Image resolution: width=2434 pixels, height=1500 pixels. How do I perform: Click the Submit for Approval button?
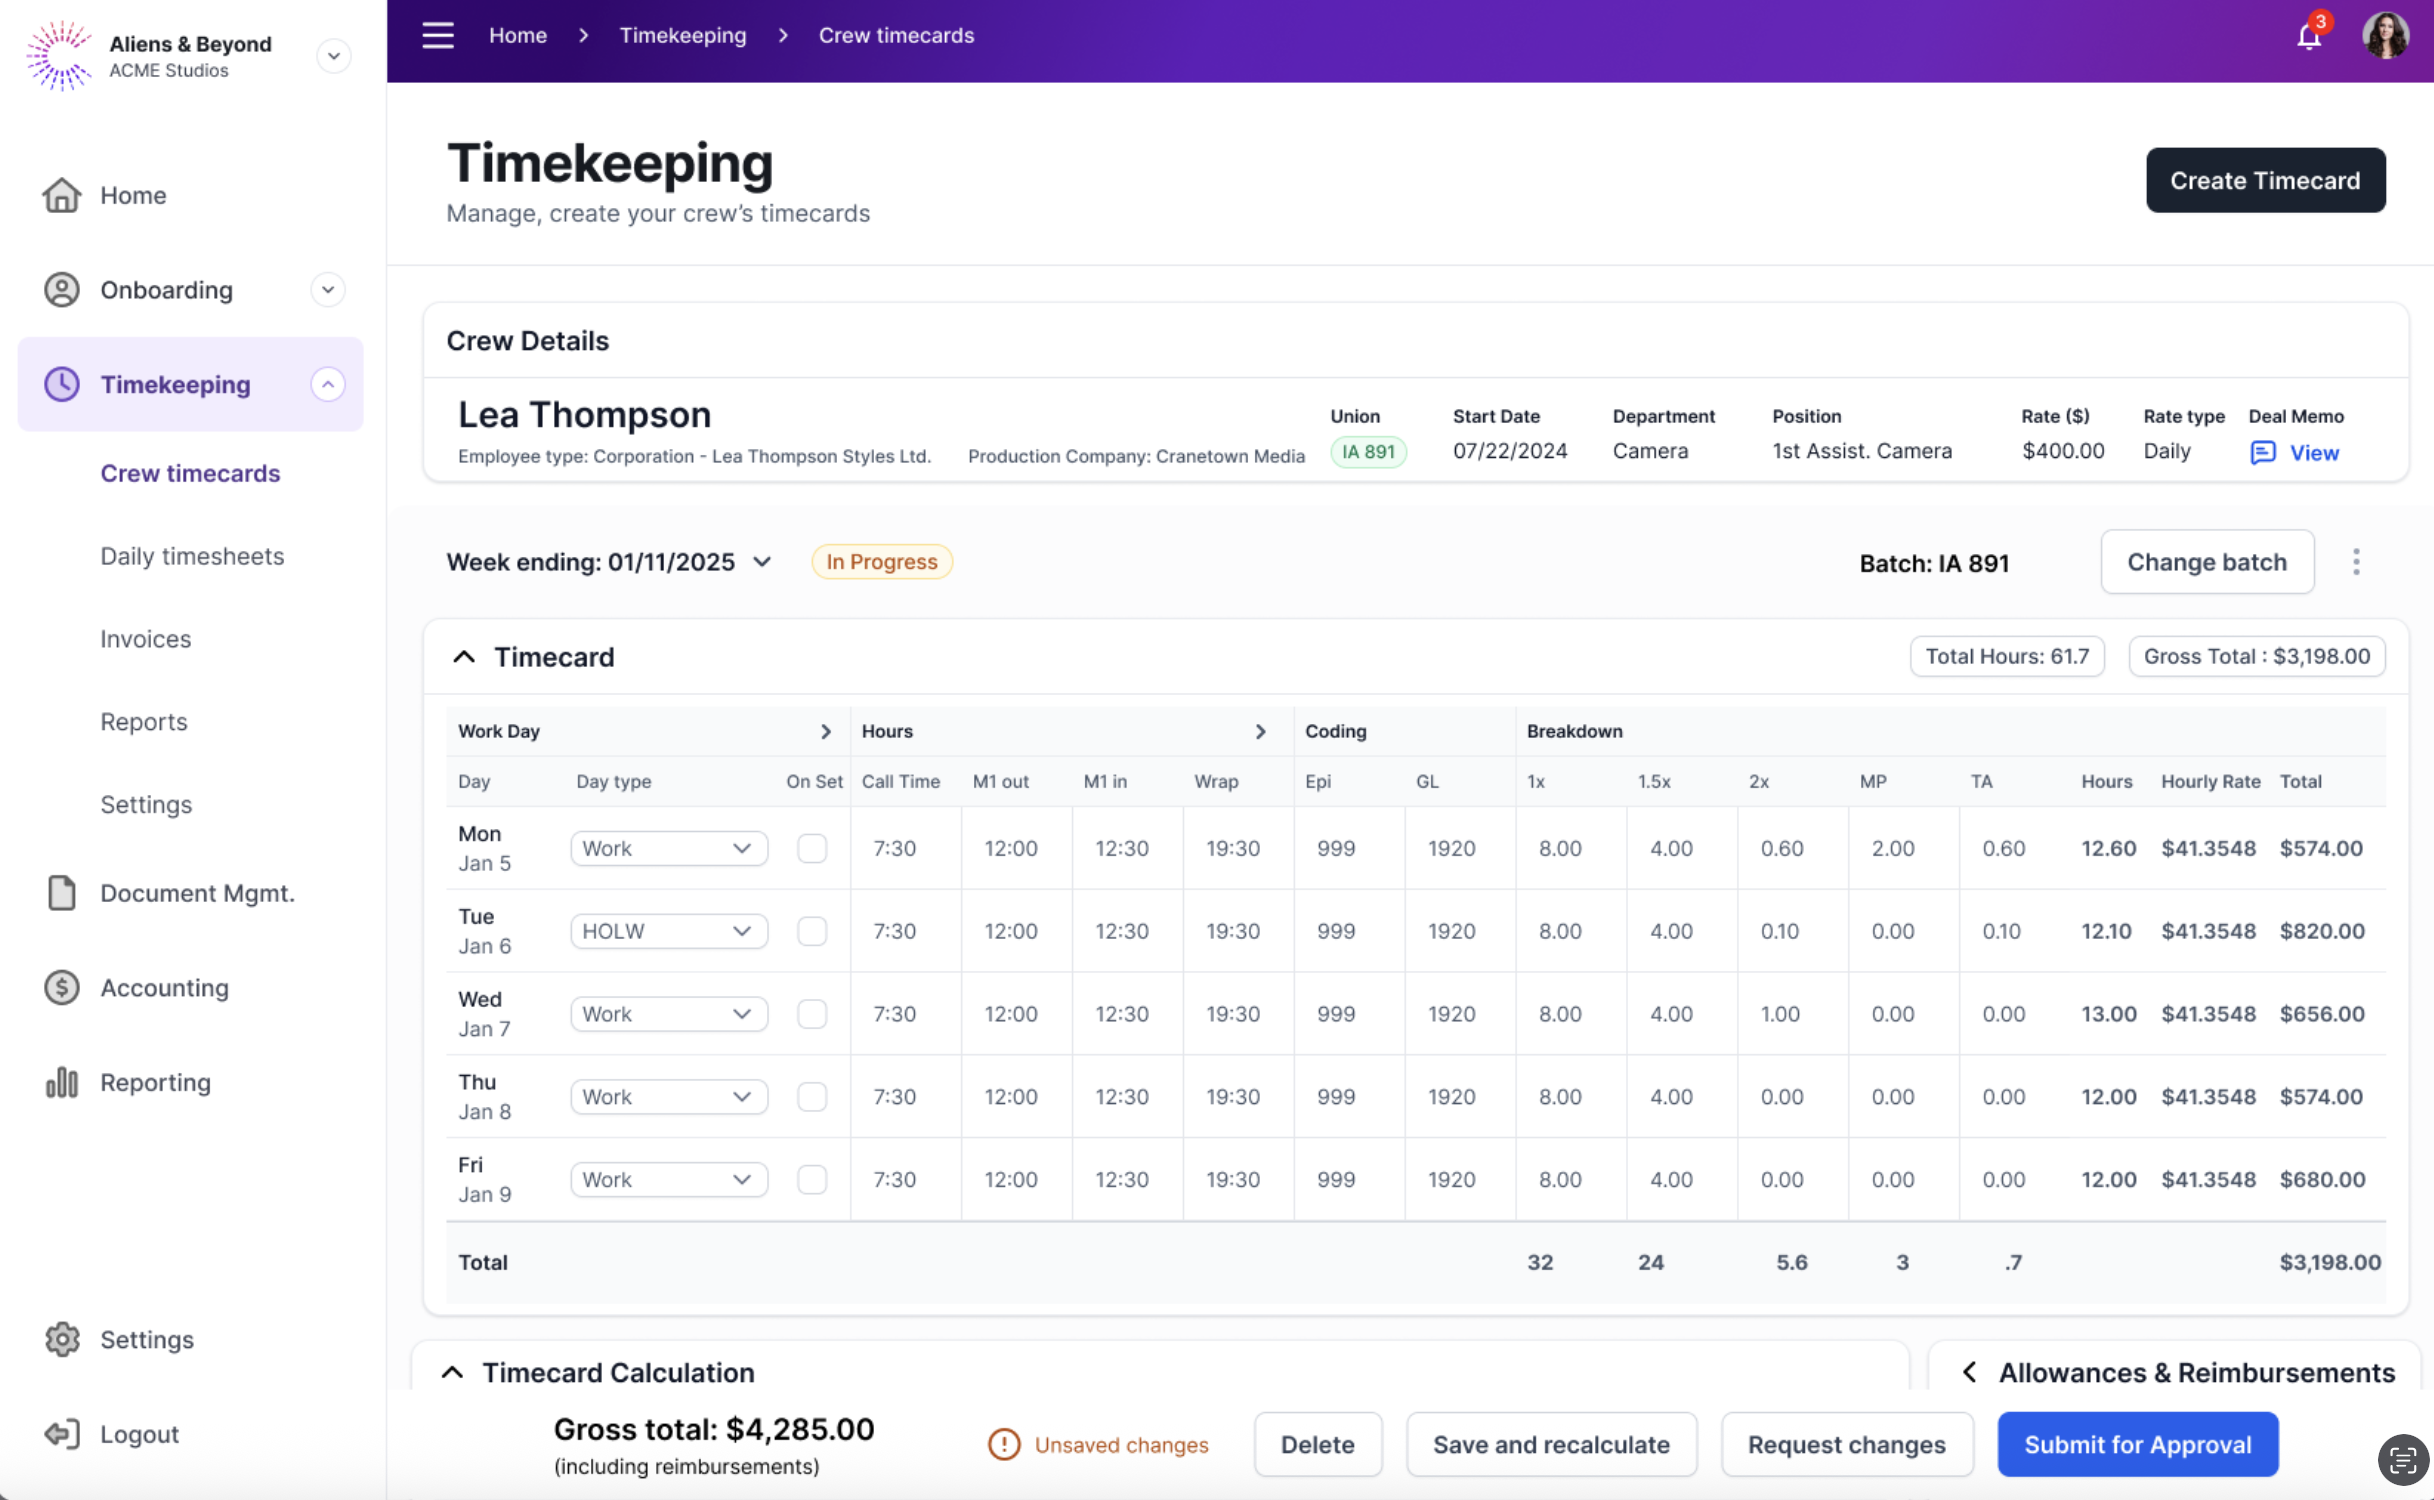[x=2137, y=1444]
